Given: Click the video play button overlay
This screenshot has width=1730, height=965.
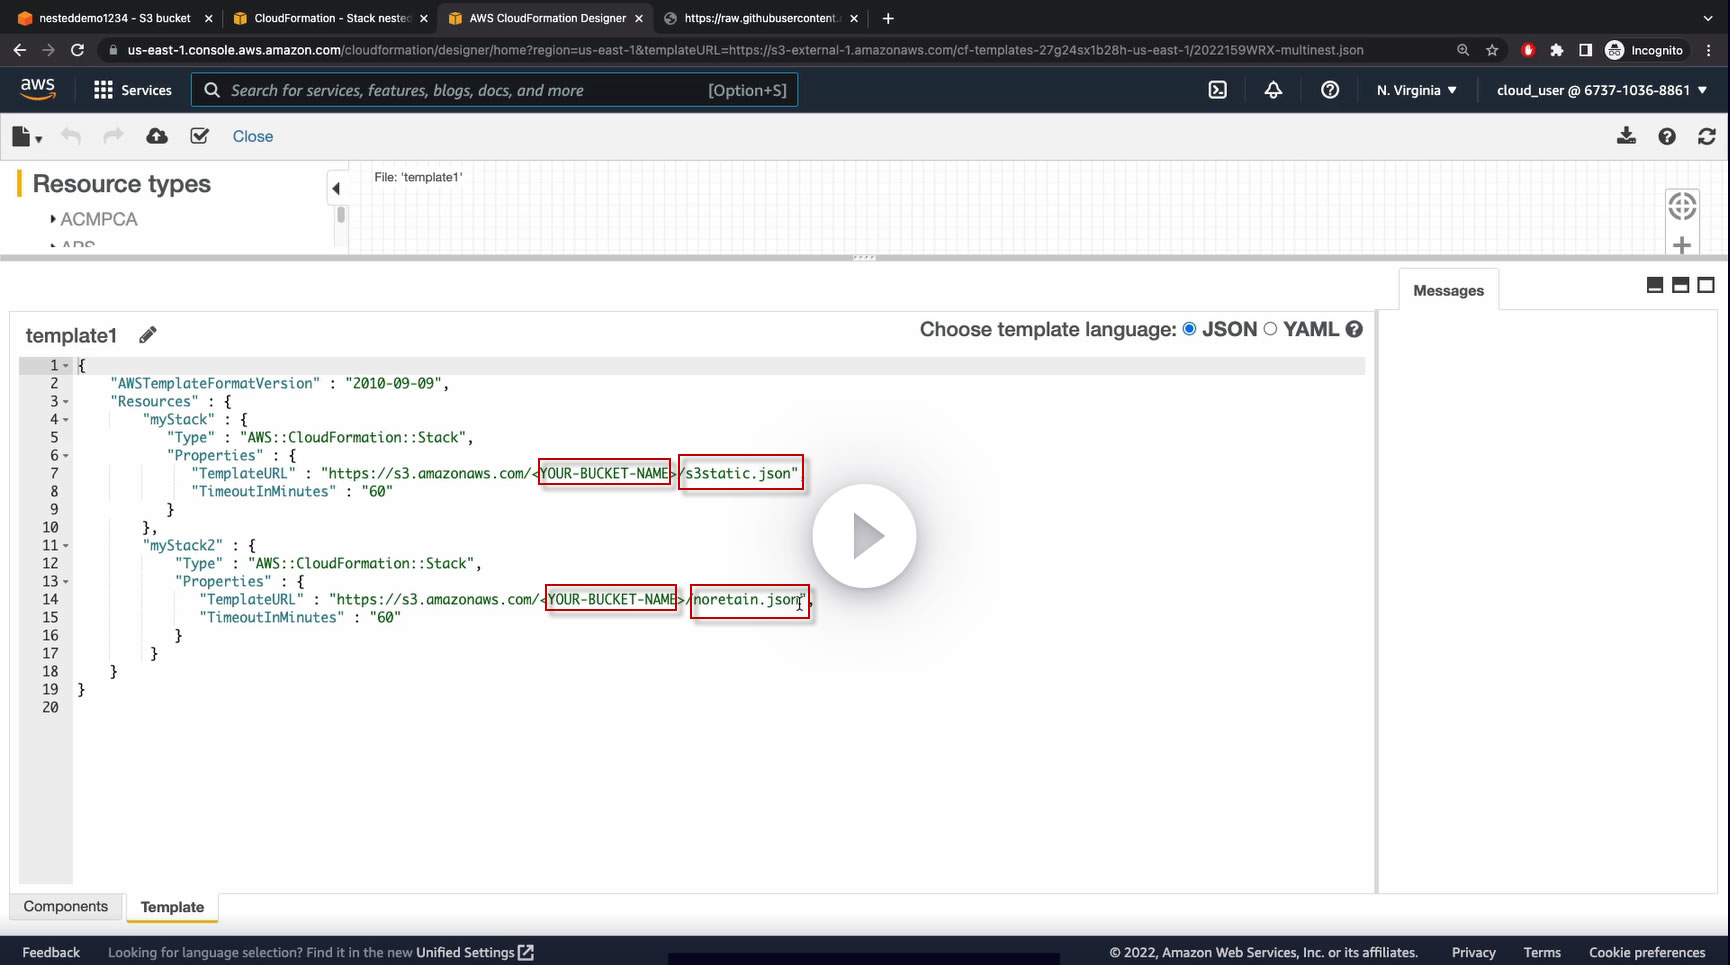Looking at the screenshot, I should (864, 537).
